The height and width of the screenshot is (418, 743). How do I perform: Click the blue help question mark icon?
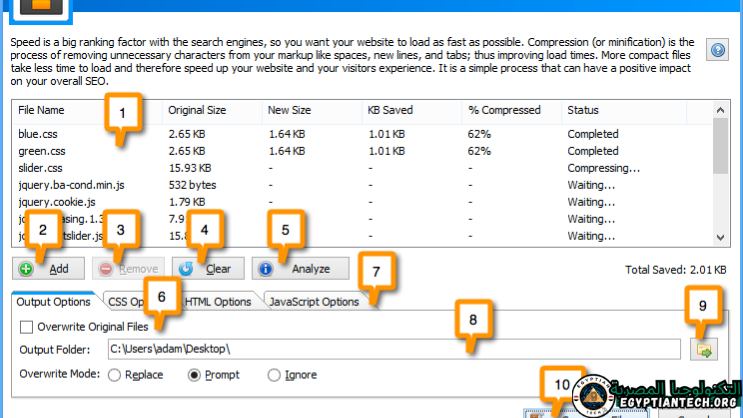[717, 49]
